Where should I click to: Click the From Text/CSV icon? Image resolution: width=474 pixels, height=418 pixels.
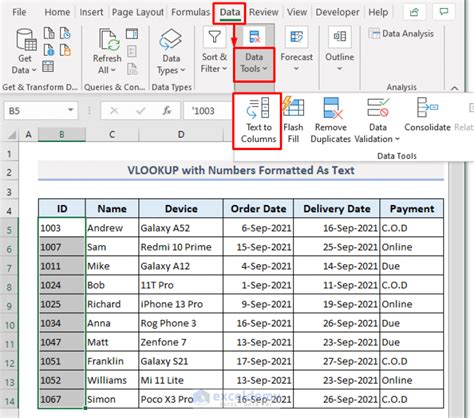click(49, 33)
